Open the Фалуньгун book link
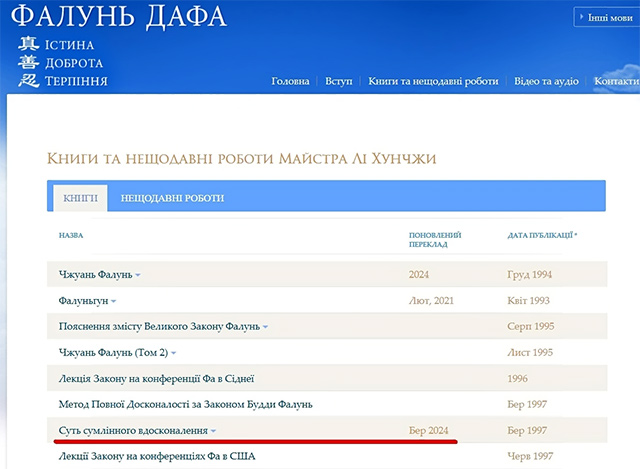The height and width of the screenshot is (469, 640). click(x=83, y=301)
